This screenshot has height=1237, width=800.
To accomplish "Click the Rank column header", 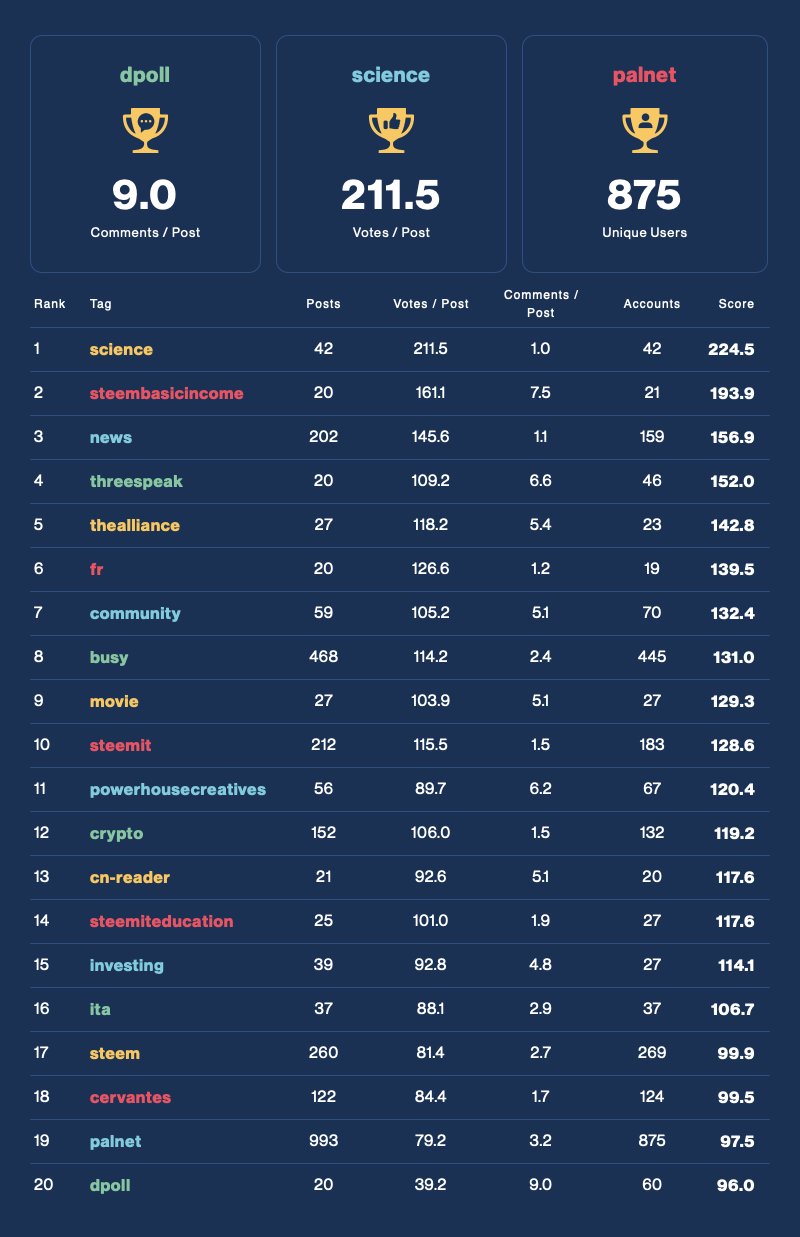I will pyautogui.click(x=50, y=304).
